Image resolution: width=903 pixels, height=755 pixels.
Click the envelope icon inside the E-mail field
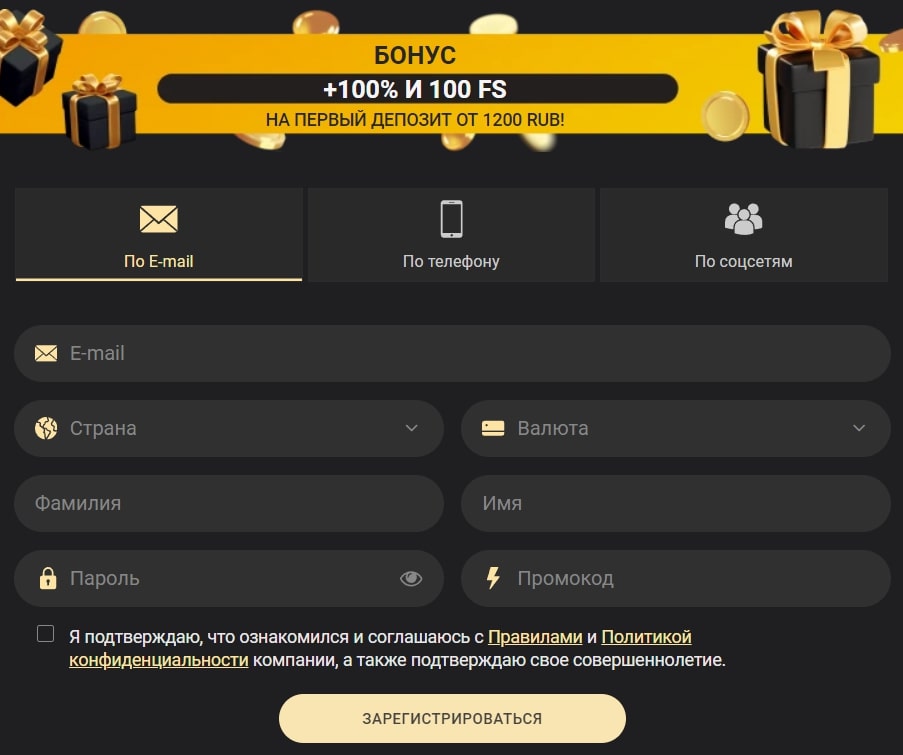46,353
